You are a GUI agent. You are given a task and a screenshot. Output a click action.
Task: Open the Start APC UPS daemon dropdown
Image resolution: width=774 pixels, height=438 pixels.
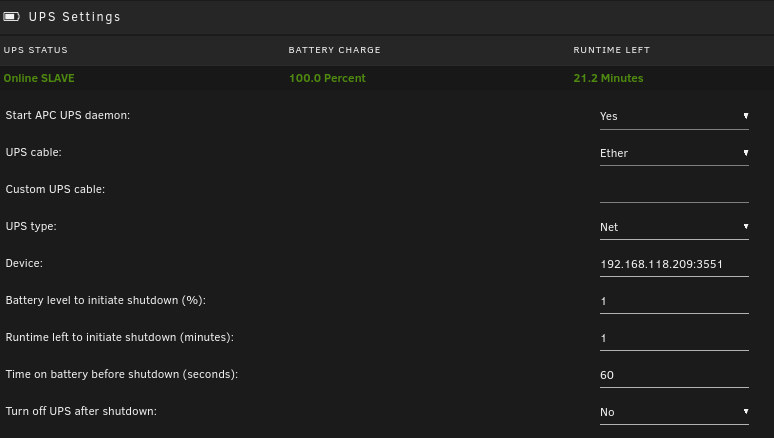674,117
